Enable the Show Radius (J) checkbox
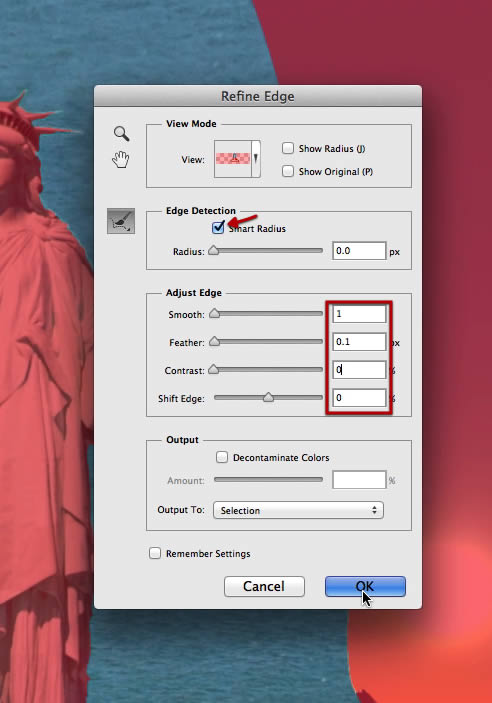 click(x=288, y=148)
